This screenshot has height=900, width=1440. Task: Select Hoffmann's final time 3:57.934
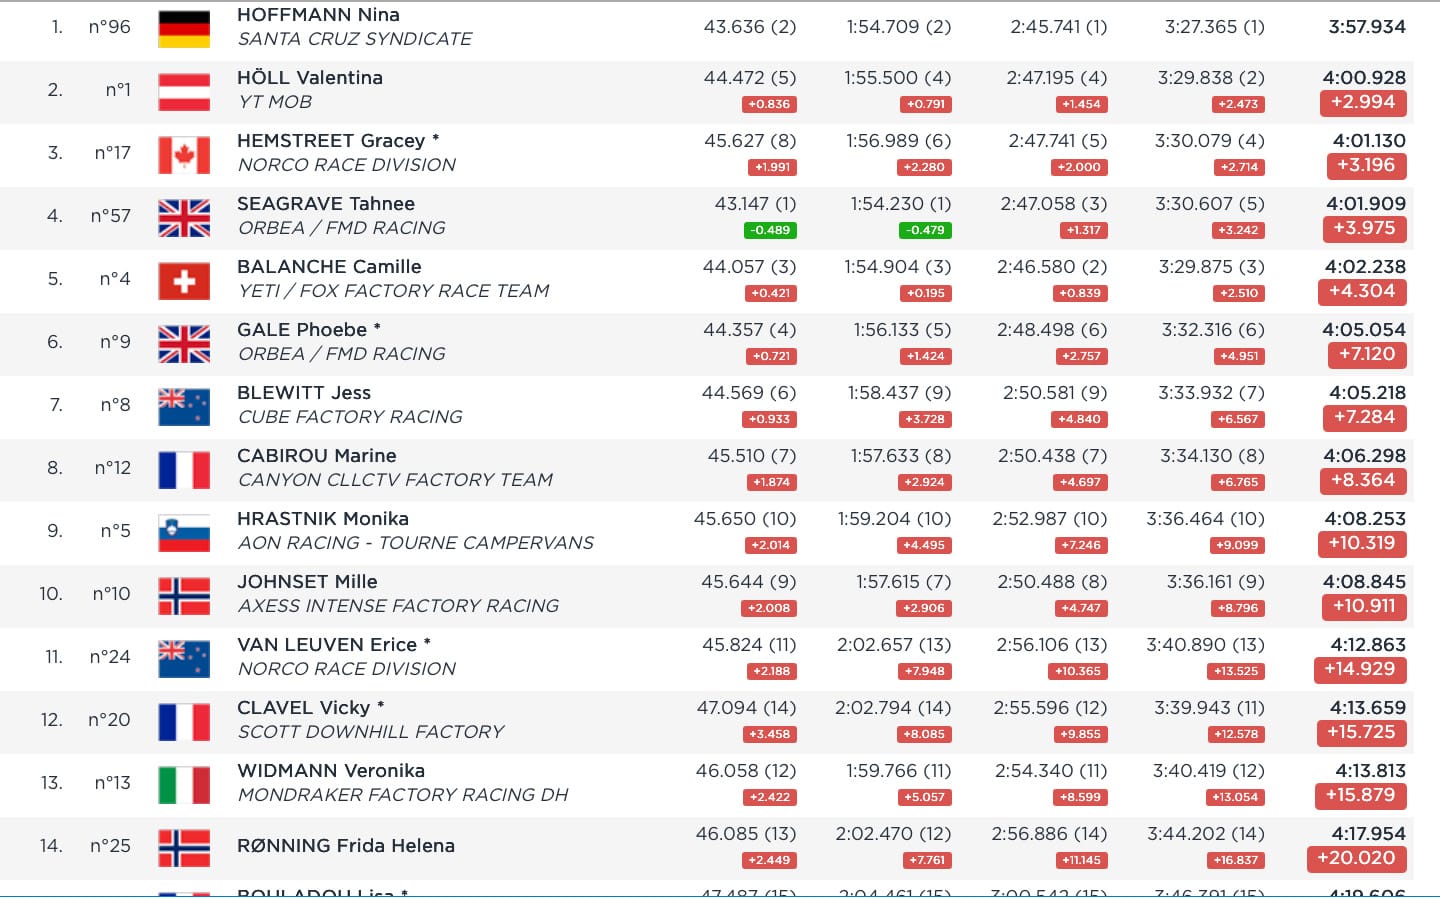tap(1366, 27)
